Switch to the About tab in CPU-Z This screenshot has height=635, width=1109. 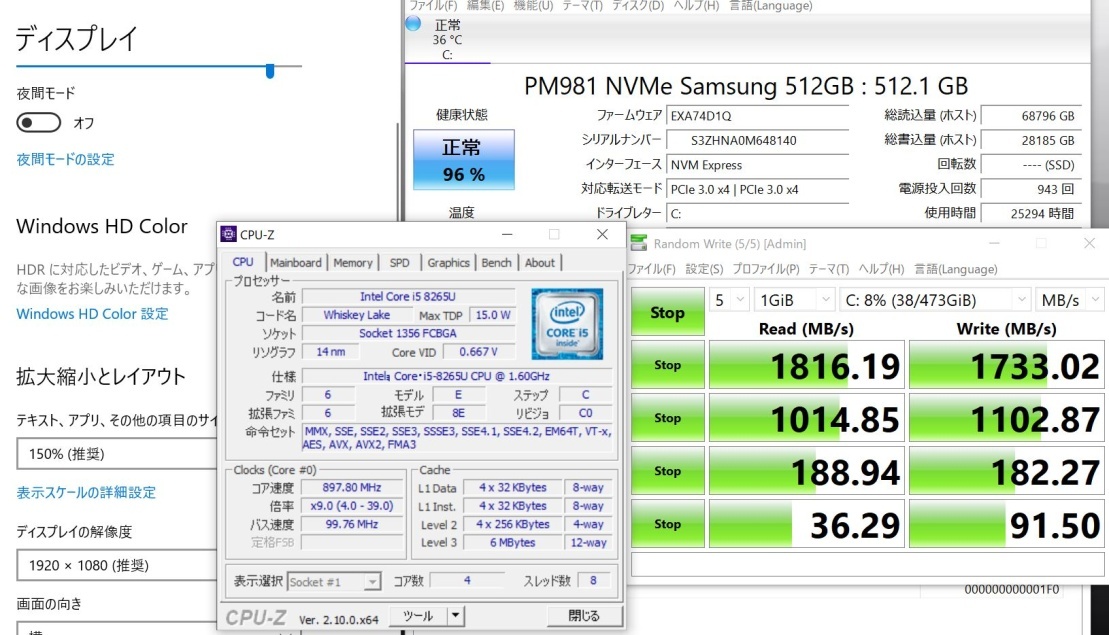click(x=540, y=262)
